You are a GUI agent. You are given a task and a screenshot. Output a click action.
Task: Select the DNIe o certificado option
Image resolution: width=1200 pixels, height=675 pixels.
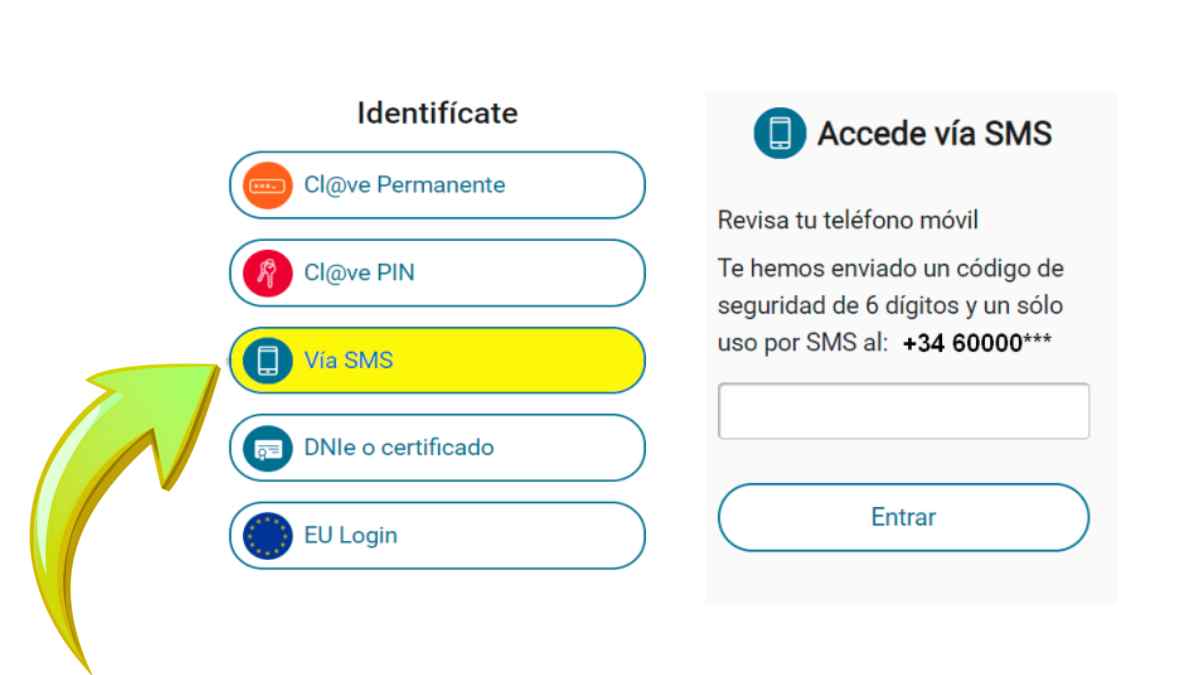click(437, 447)
